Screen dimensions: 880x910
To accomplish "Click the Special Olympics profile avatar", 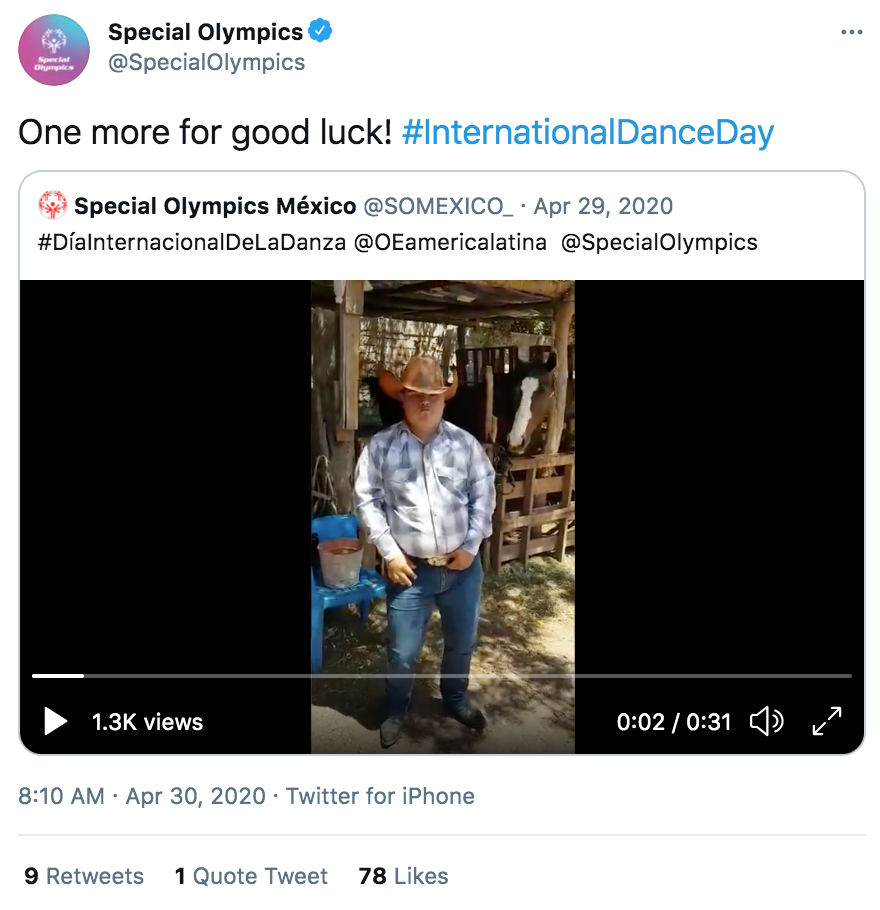I will coord(54,50).
